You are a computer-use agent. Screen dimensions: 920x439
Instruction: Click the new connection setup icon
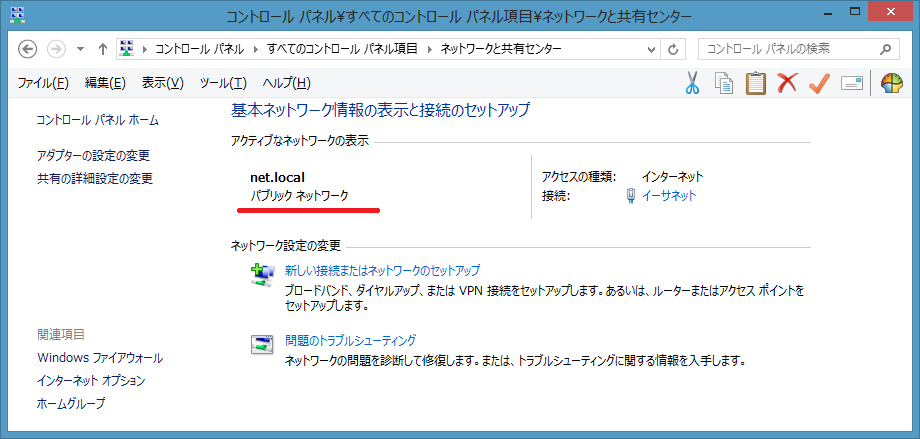[261, 276]
